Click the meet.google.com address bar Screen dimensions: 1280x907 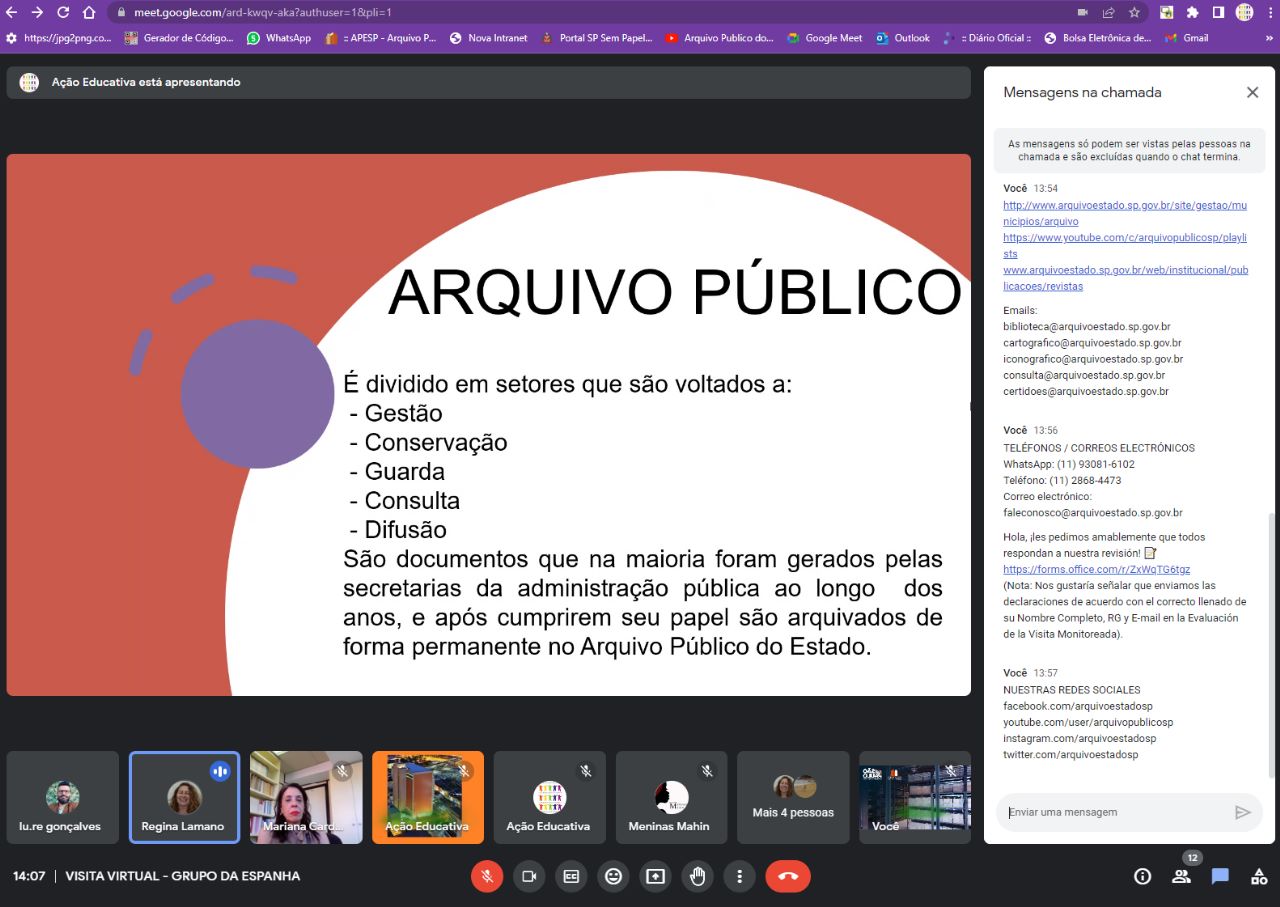[x=590, y=13]
